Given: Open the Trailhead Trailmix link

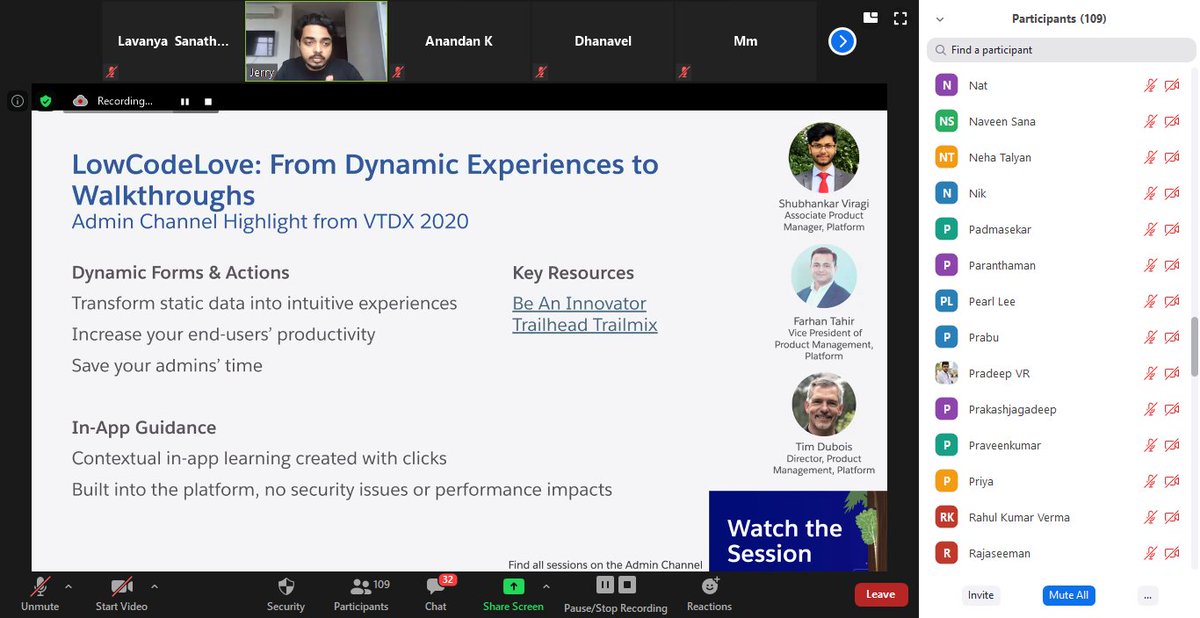Looking at the screenshot, I should 585,324.
